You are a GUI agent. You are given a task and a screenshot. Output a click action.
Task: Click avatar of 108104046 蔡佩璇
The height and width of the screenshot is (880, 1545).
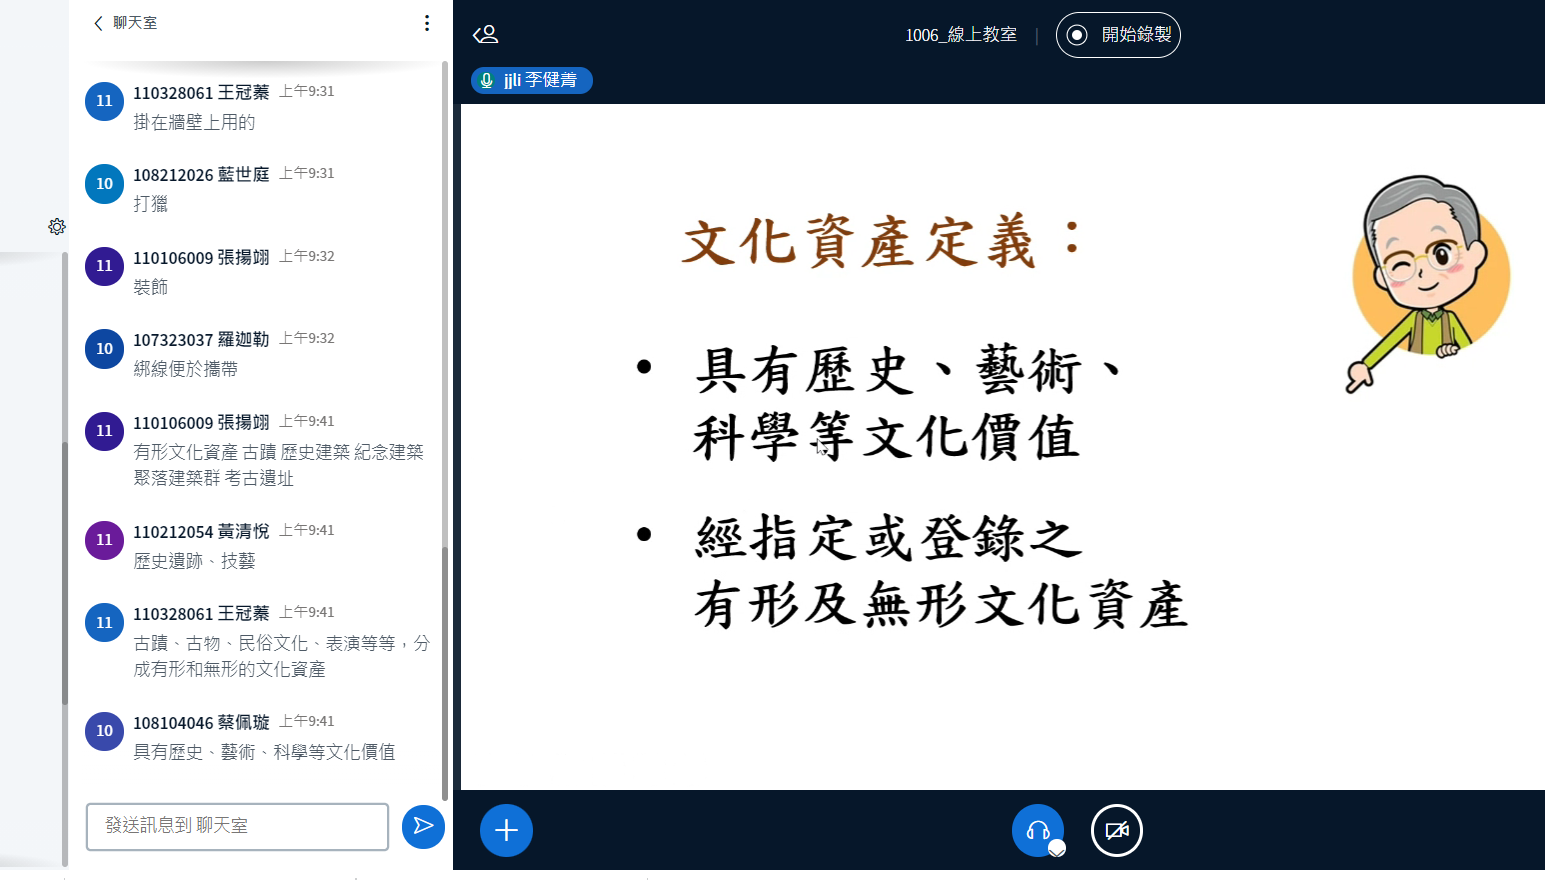pos(104,731)
